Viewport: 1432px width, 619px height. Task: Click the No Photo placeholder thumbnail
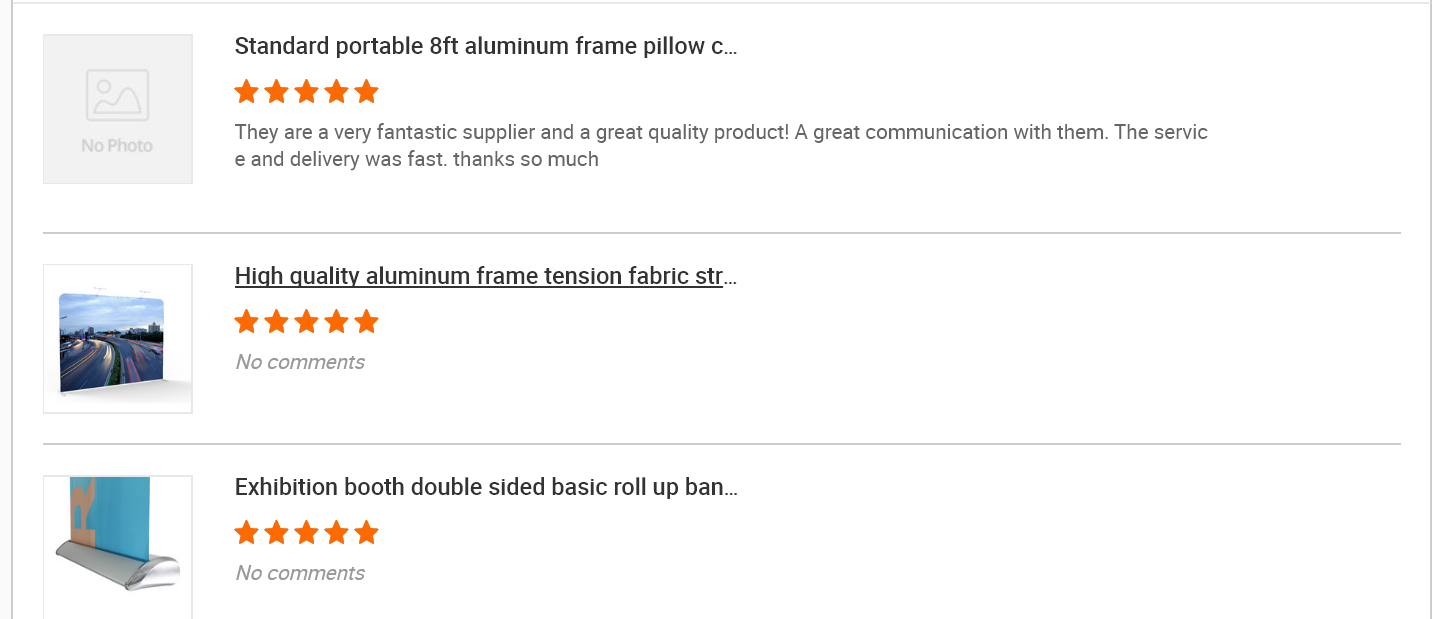(118, 109)
